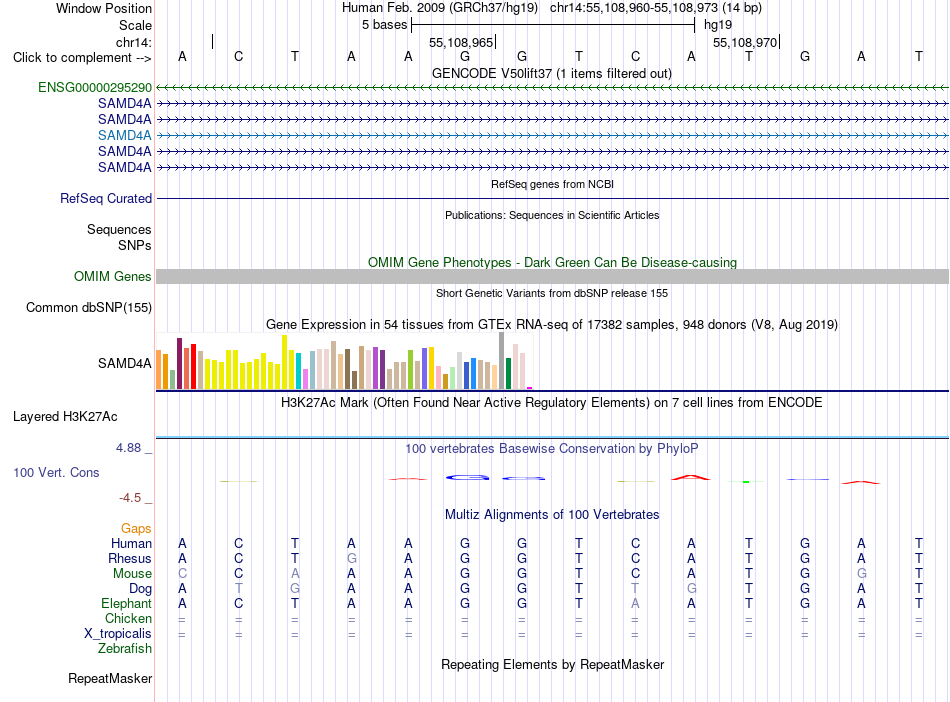Click the OMIM Gene Phenotypes title
950x702 pixels.
pos(552,262)
